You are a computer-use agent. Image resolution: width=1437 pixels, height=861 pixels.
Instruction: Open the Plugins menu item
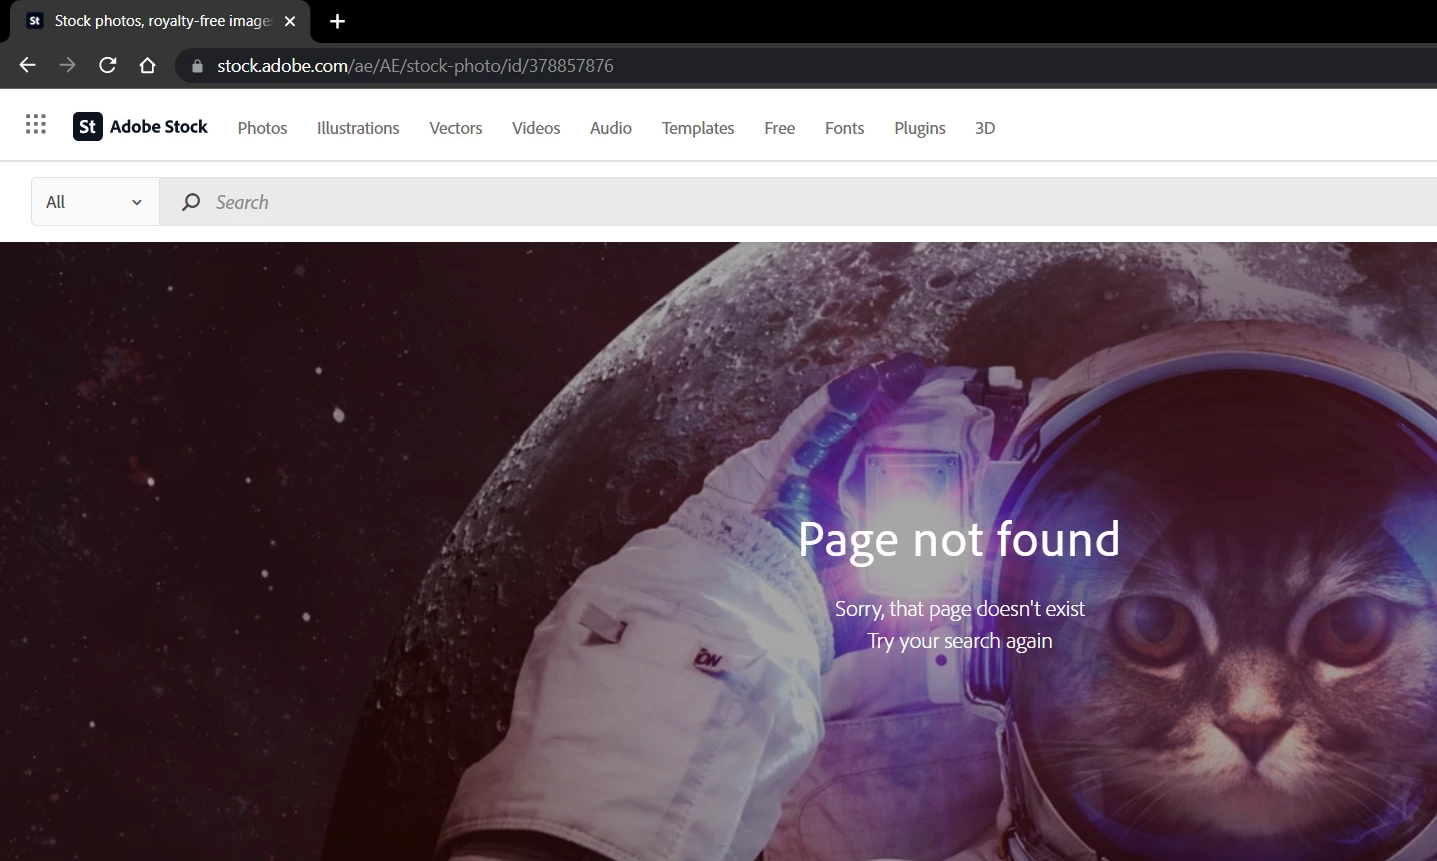[x=920, y=128]
